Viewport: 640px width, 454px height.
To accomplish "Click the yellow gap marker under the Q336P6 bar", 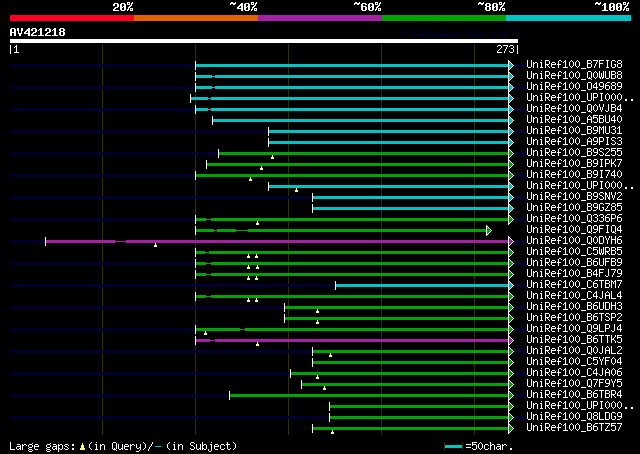I will (257, 223).
